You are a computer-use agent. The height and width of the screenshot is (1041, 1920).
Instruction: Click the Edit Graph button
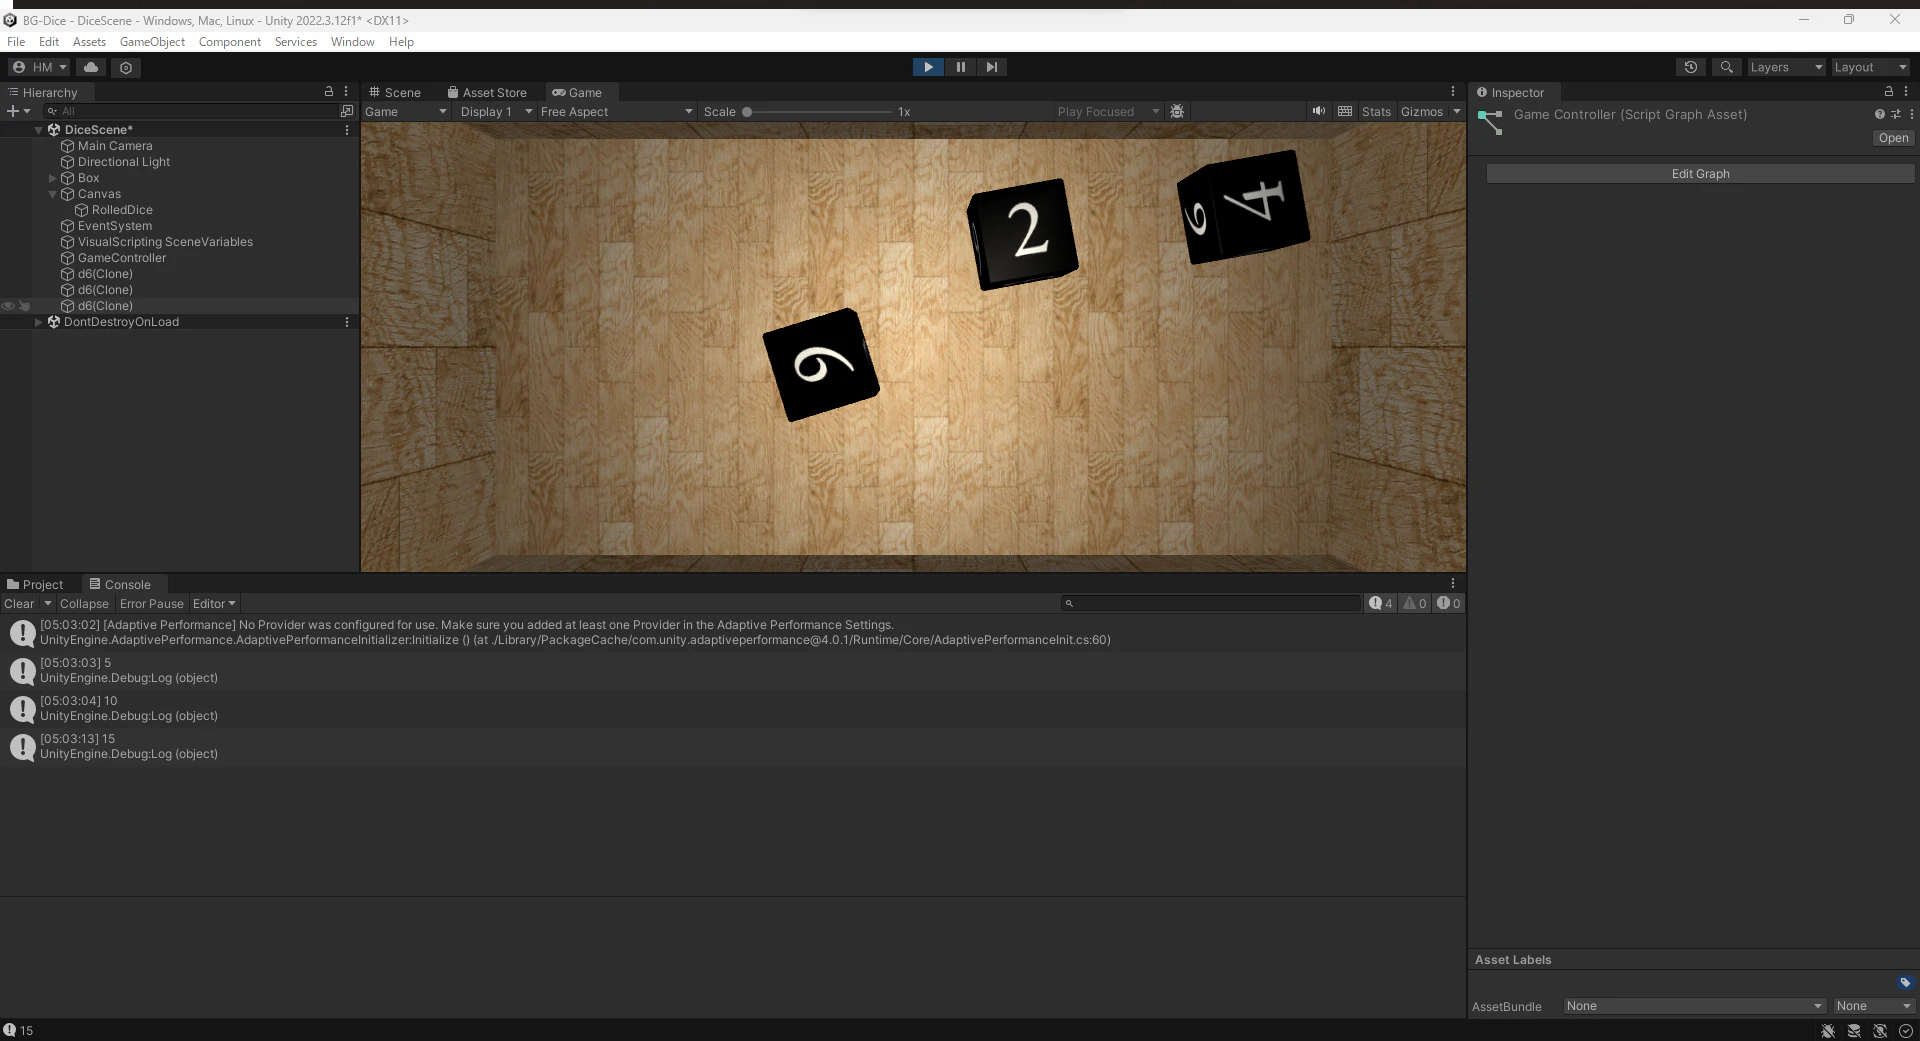point(1700,173)
